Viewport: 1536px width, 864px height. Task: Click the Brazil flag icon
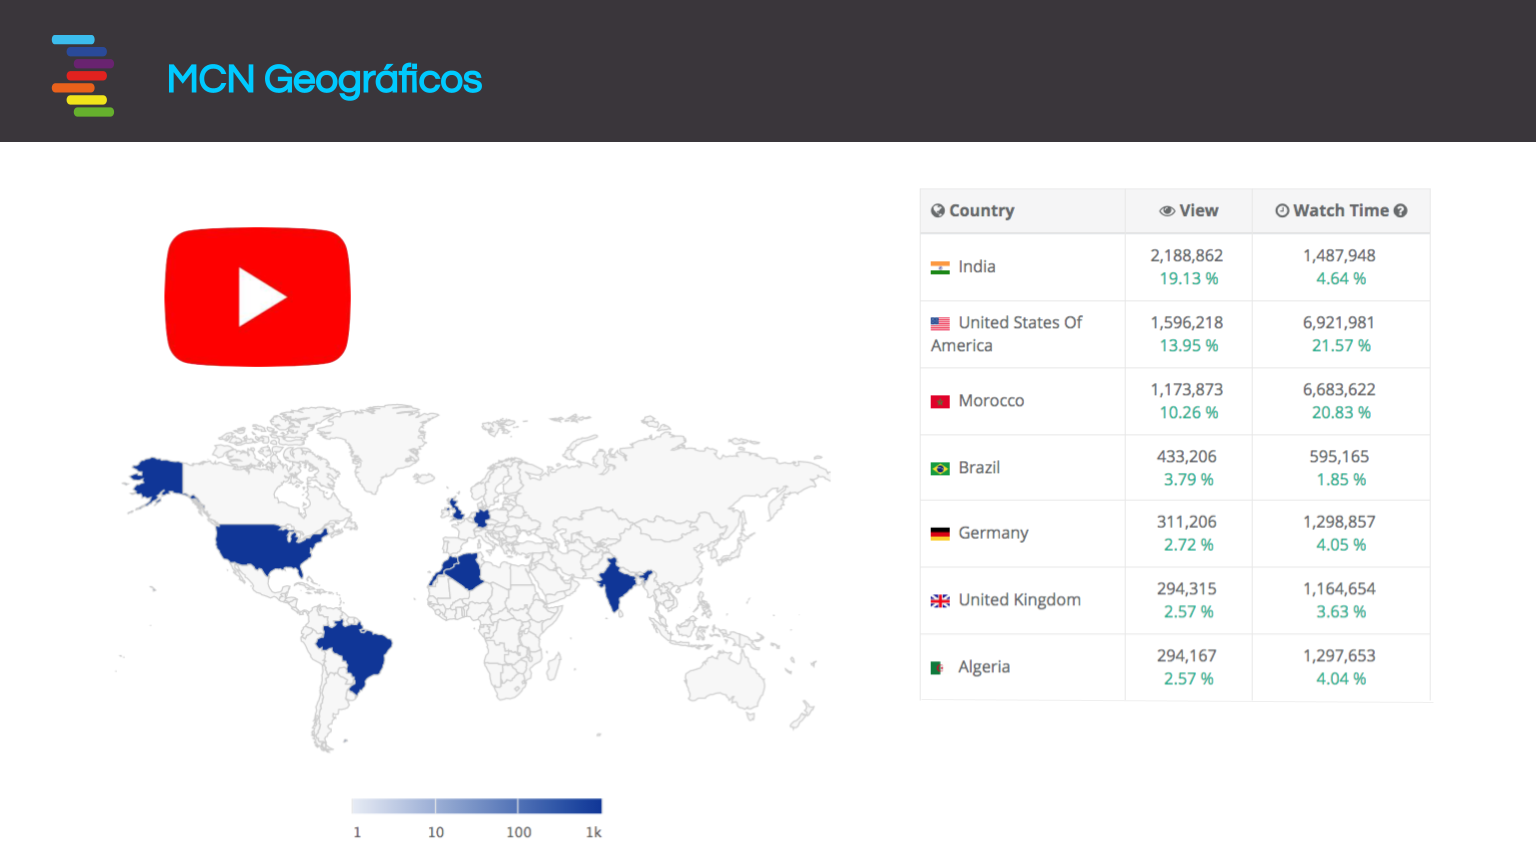coord(940,469)
